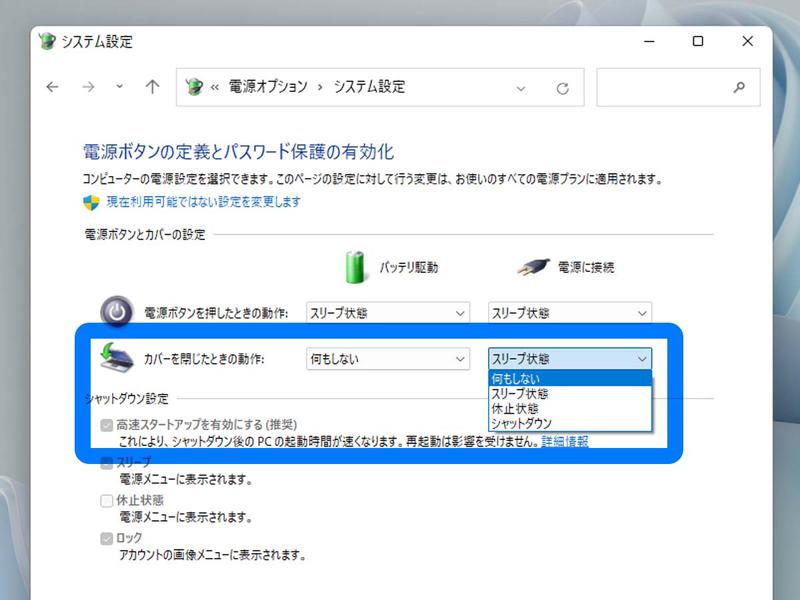This screenshot has width=800, height=600.
Task: Select 何もしない in the open list
Action: pos(570,379)
